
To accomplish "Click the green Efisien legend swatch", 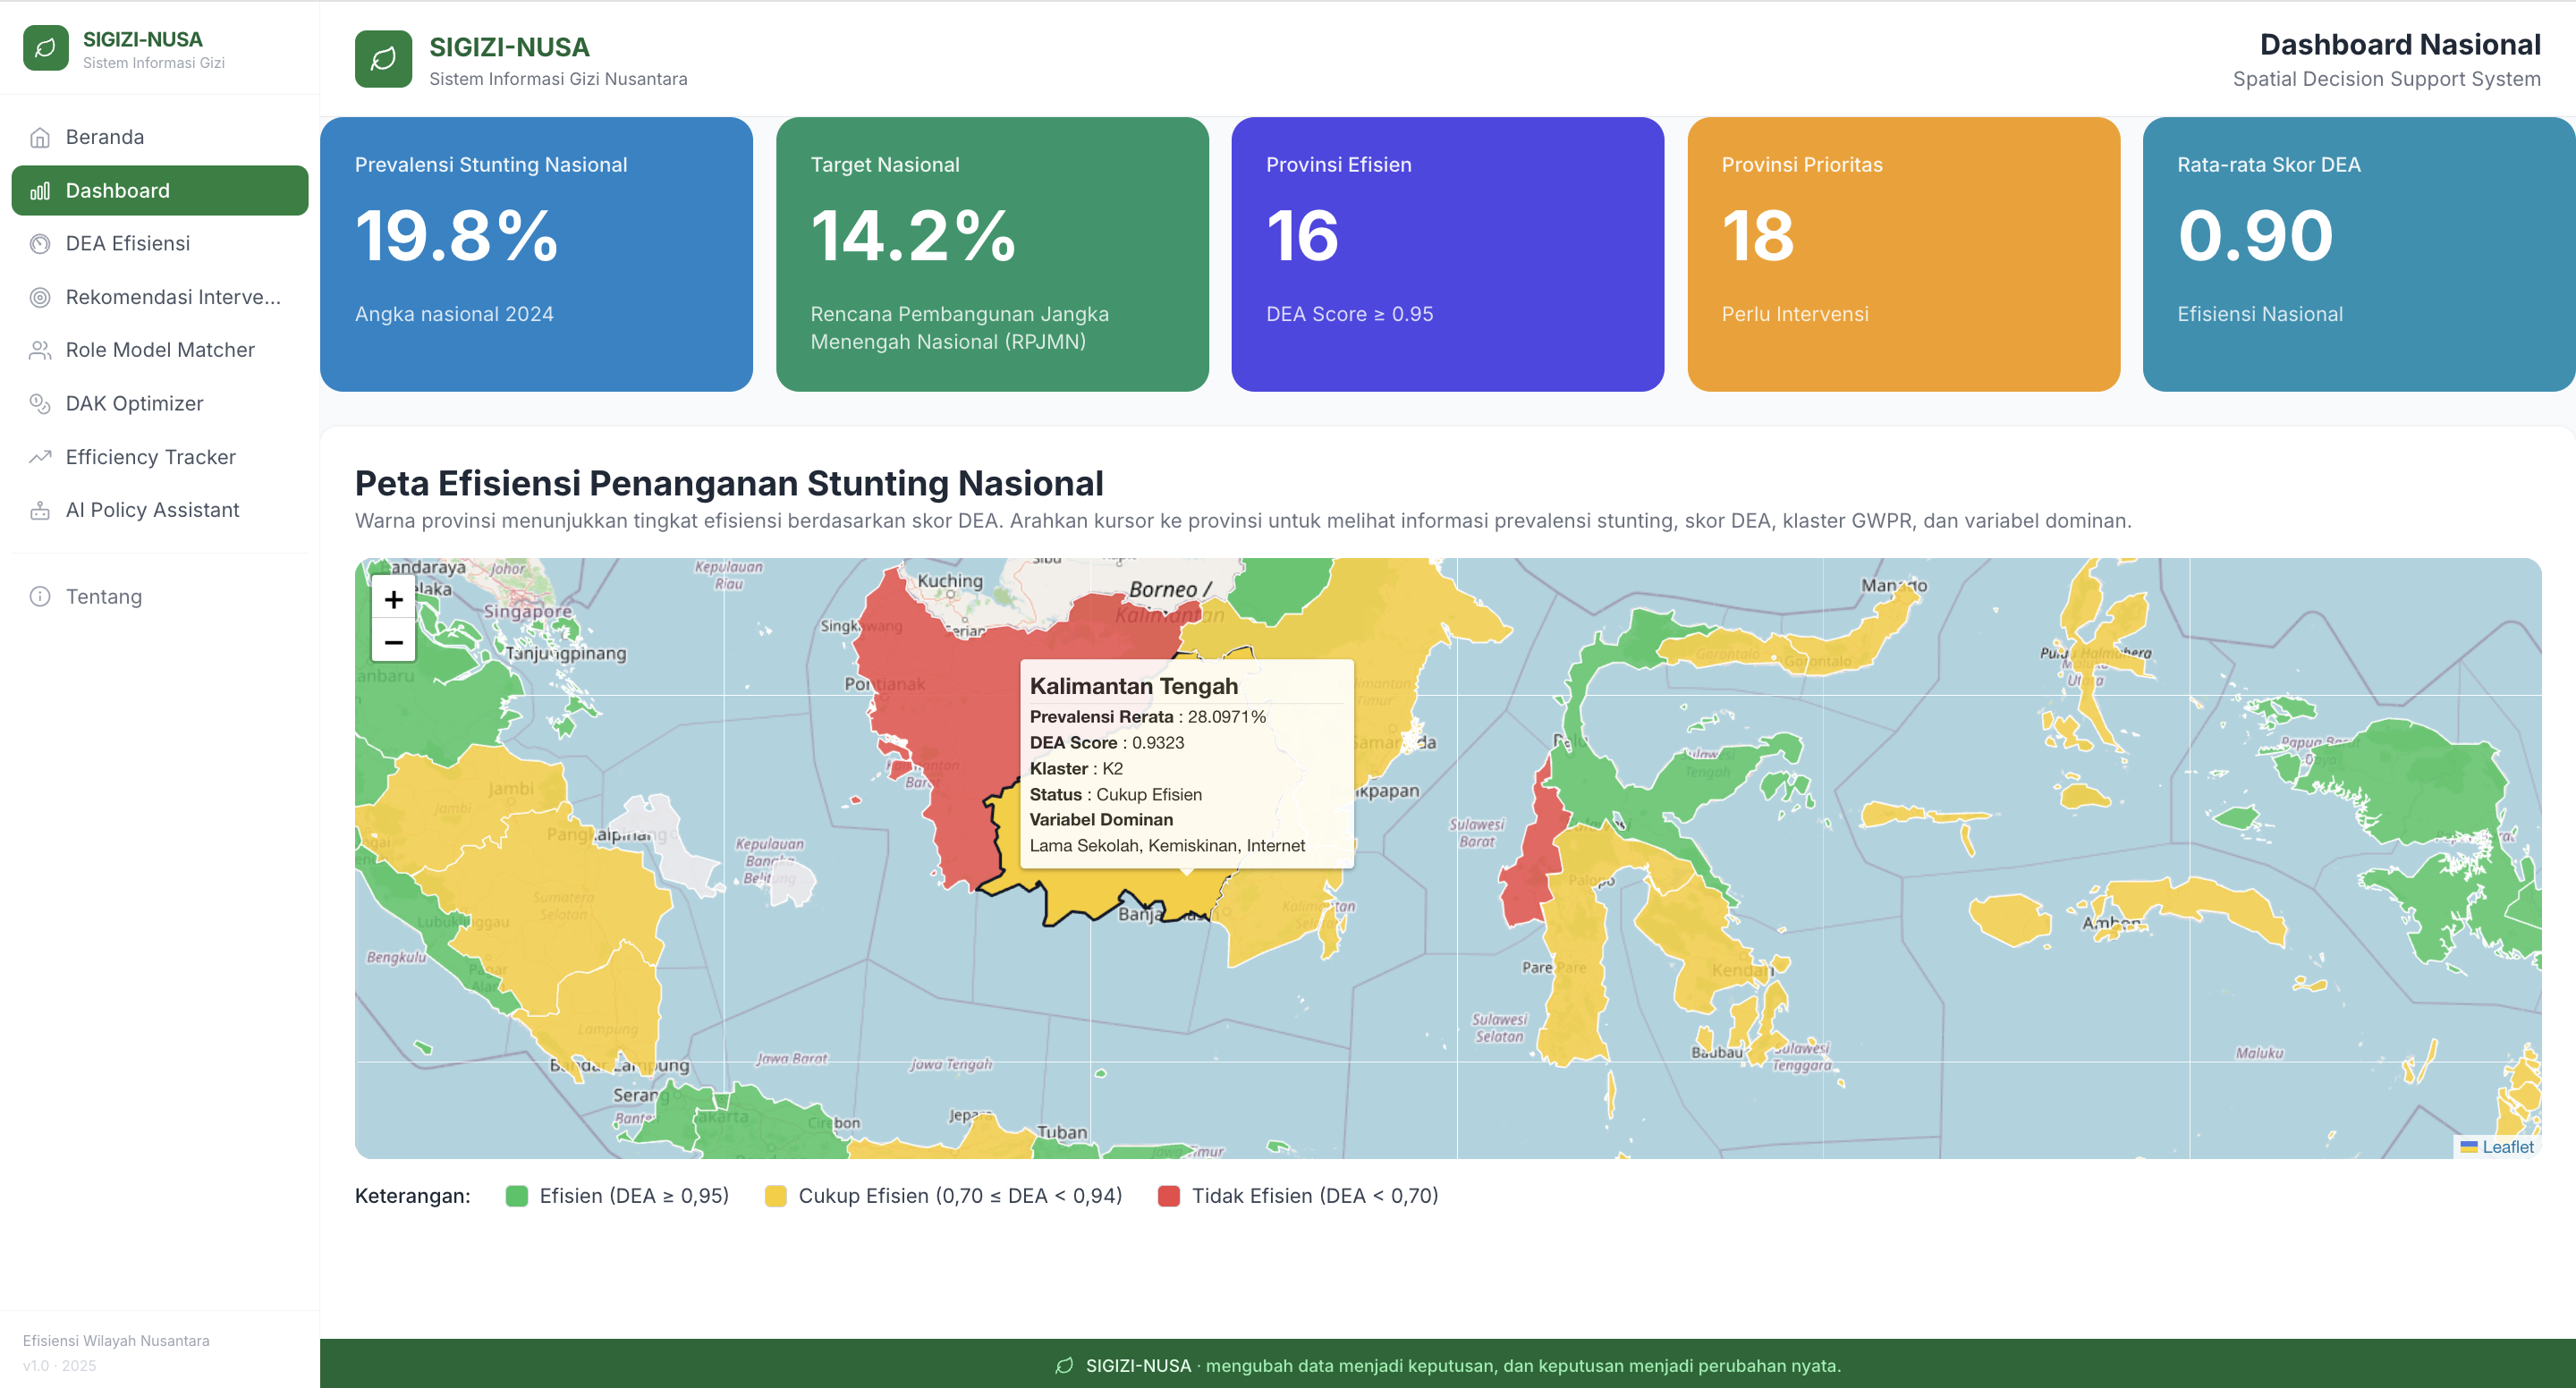I will (x=516, y=1196).
